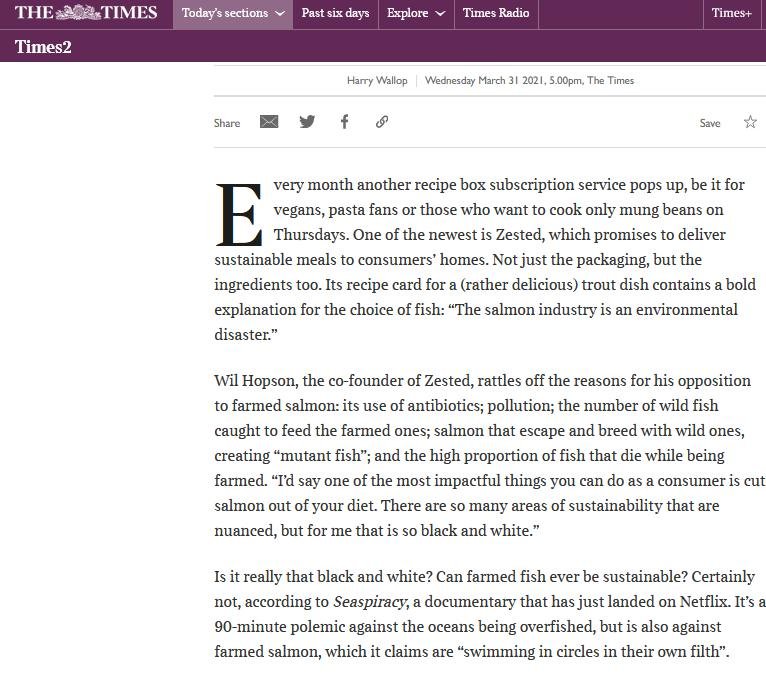The image size is (766, 682).
Task: Copy the article link with chain icon
Action: (382, 122)
